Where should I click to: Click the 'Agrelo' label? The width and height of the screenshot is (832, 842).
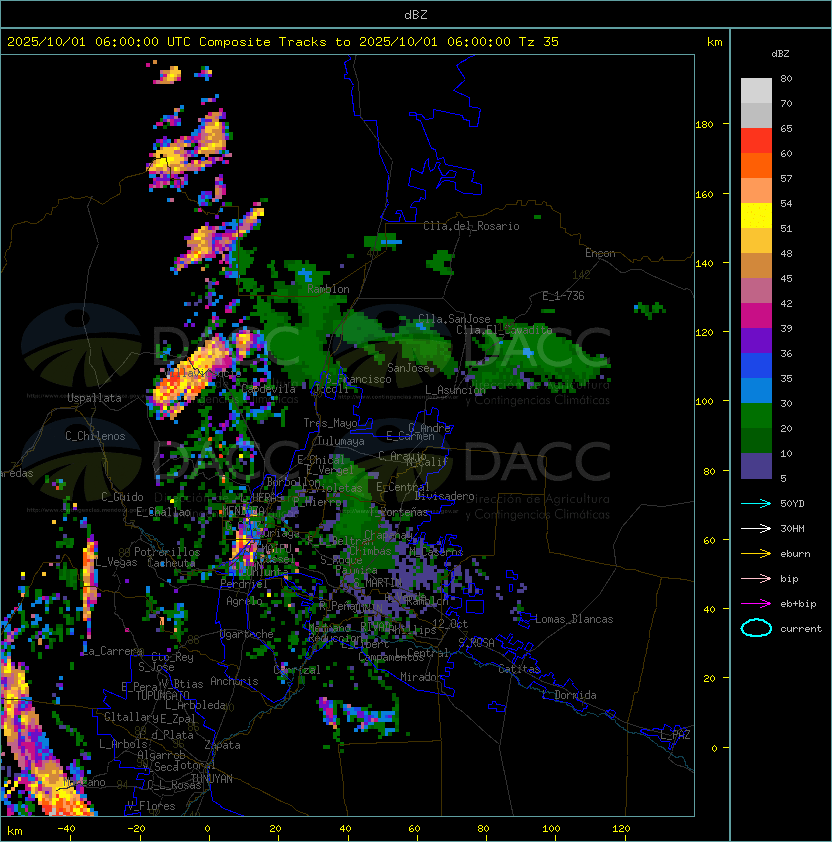tap(244, 601)
